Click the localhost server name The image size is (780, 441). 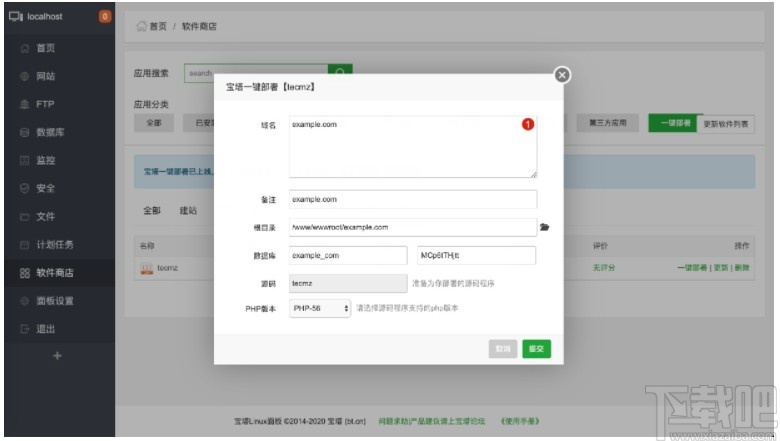pyautogui.click(x=45, y=16)
